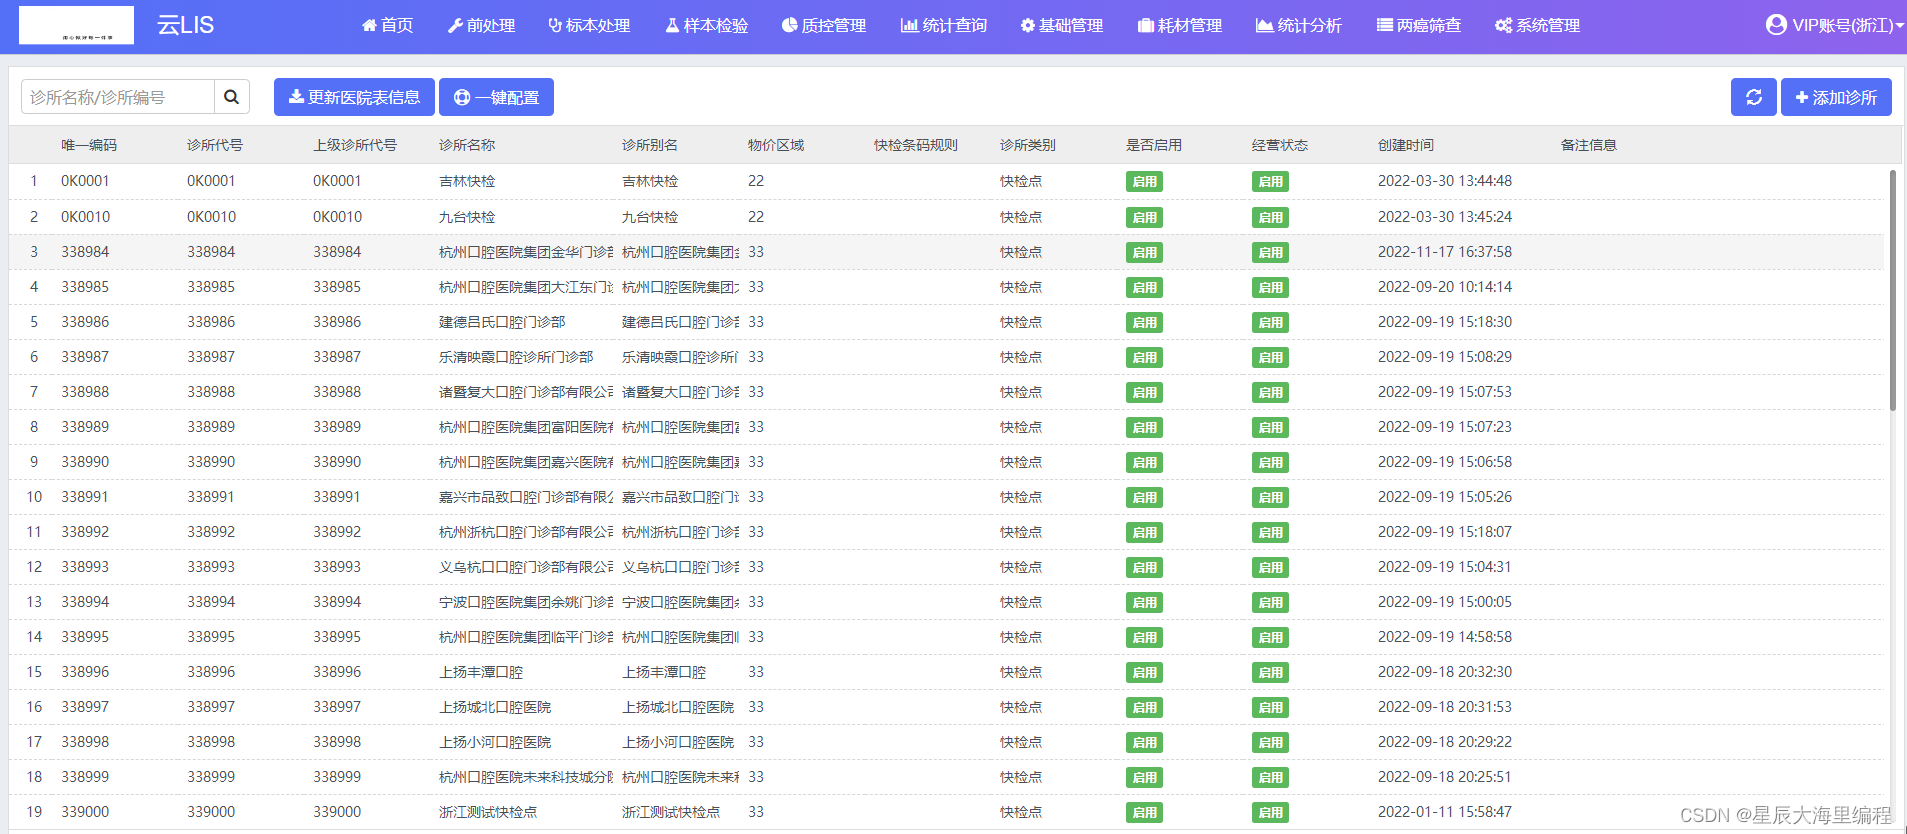Click the refresh icon button
Image resolution: width=1907 pixels, height=834 pixels.
(x=1753, y=97)
